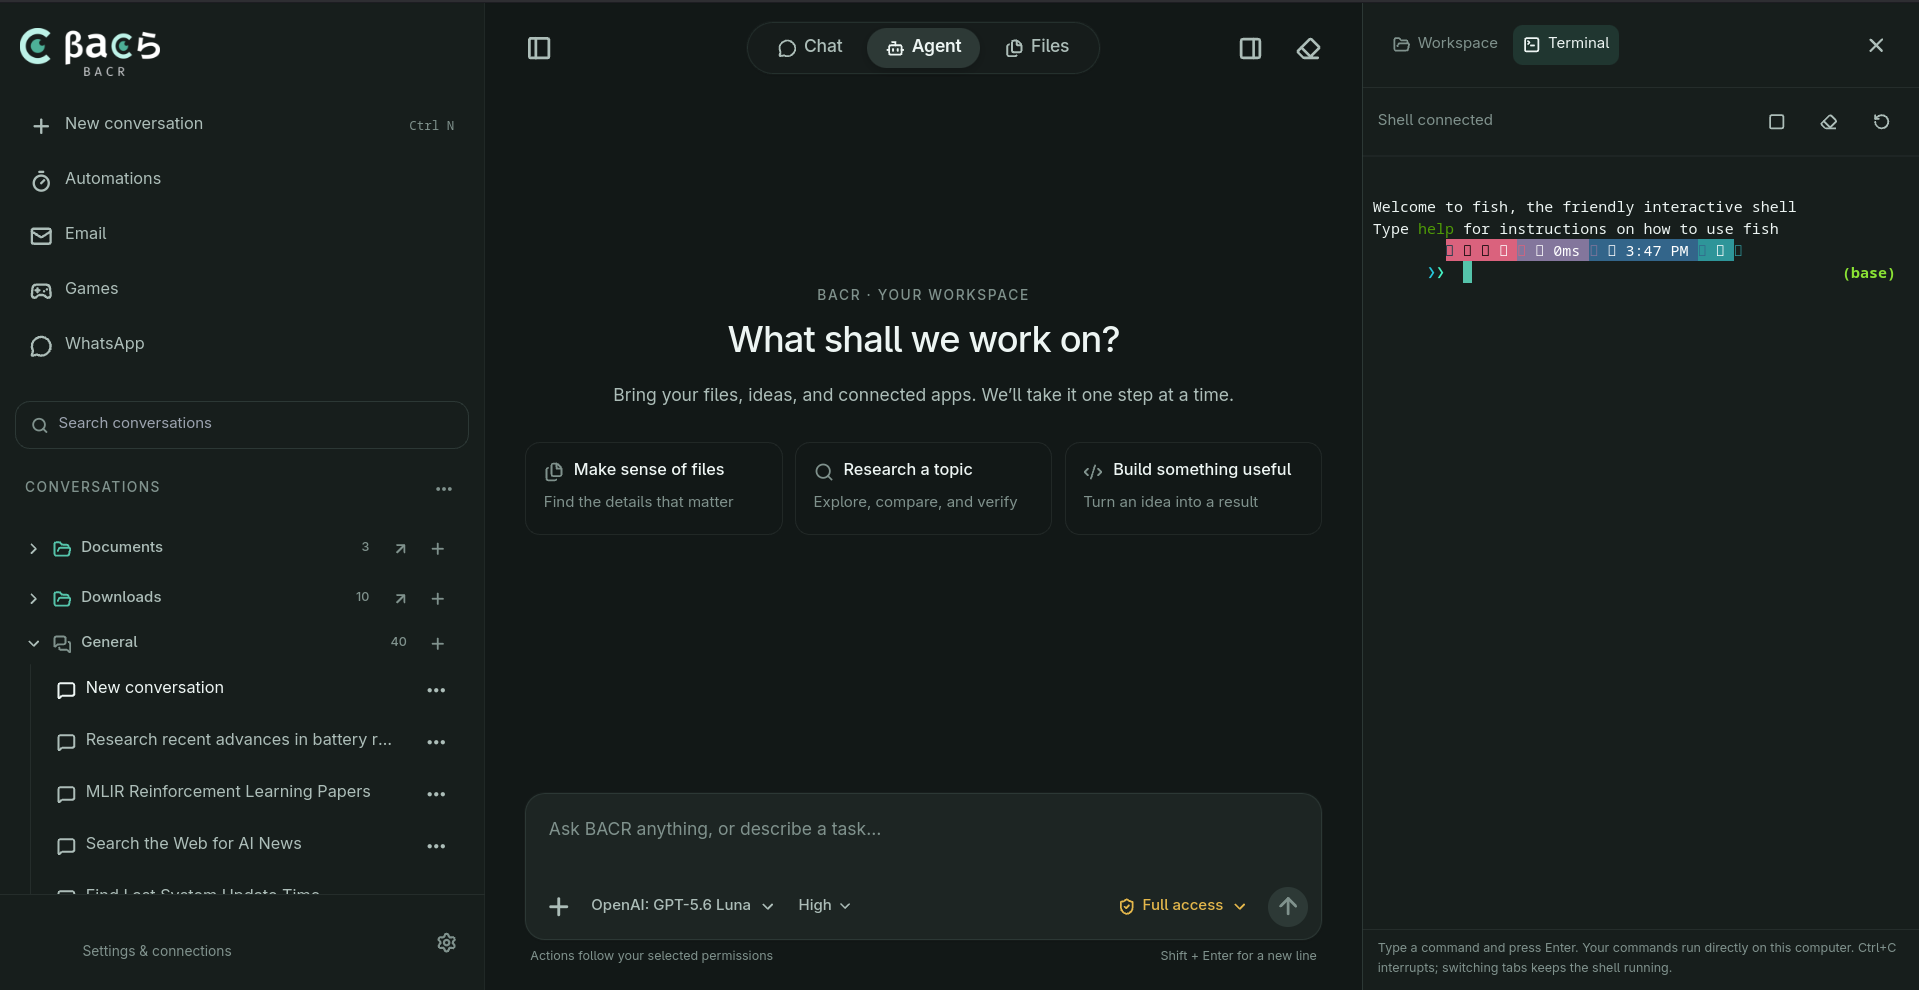
Task: Open the High effort dropdown
Action: 824,905
